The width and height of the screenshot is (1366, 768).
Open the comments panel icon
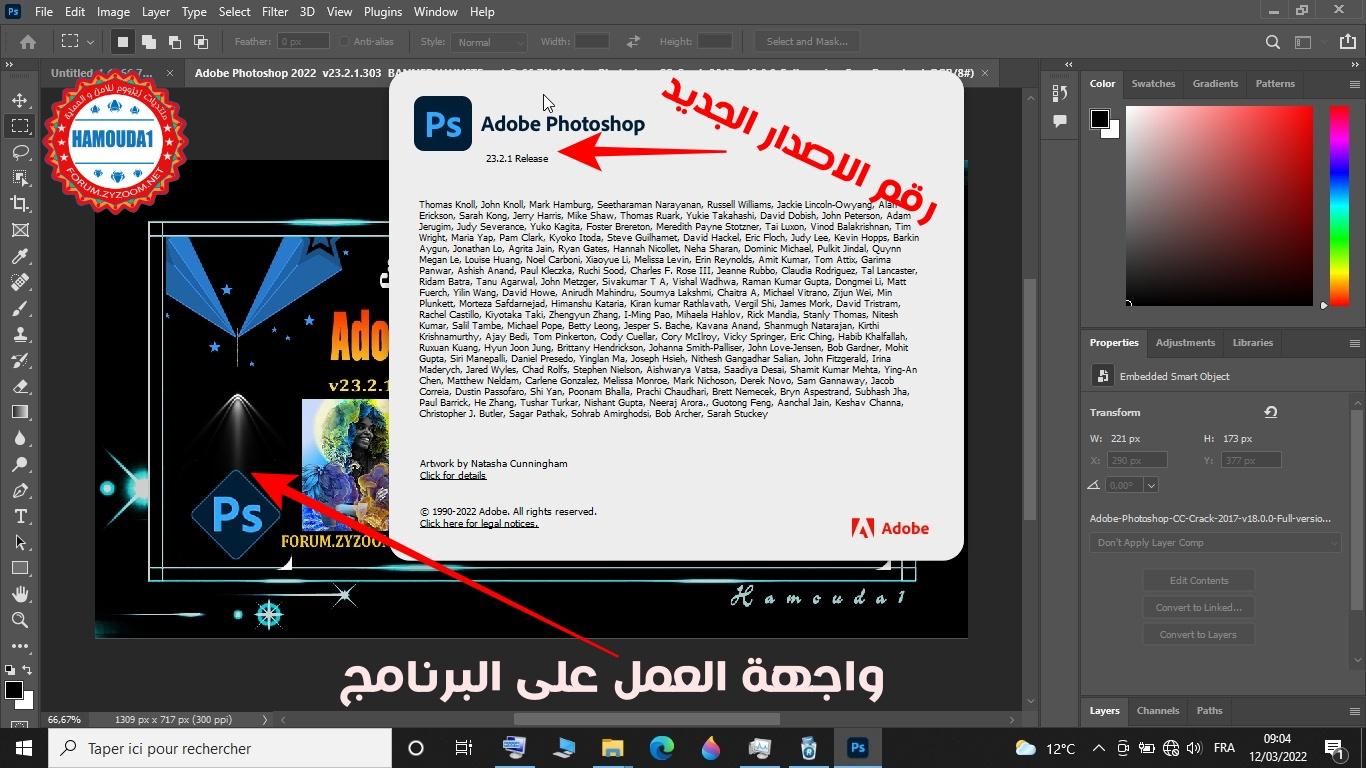pyautogui.click(x=1060, y=121)
